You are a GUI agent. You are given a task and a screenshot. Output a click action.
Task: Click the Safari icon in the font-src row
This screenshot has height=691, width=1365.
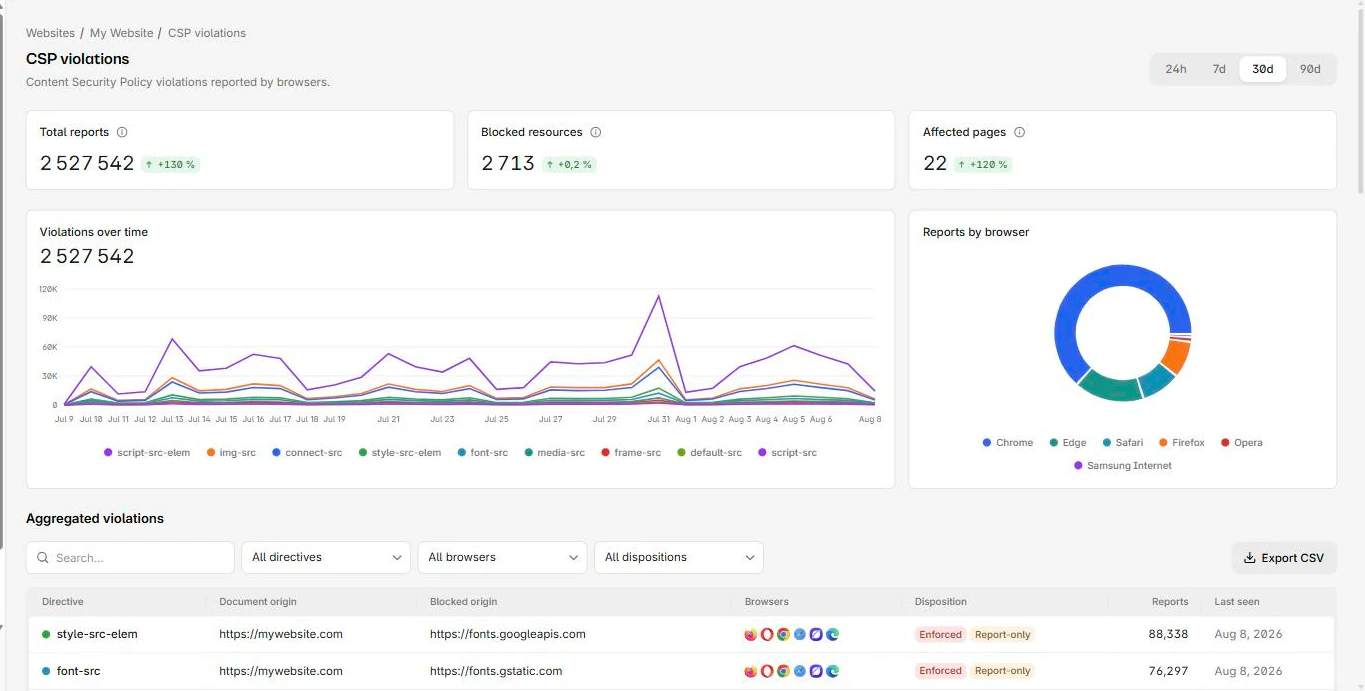click(800, 671)
